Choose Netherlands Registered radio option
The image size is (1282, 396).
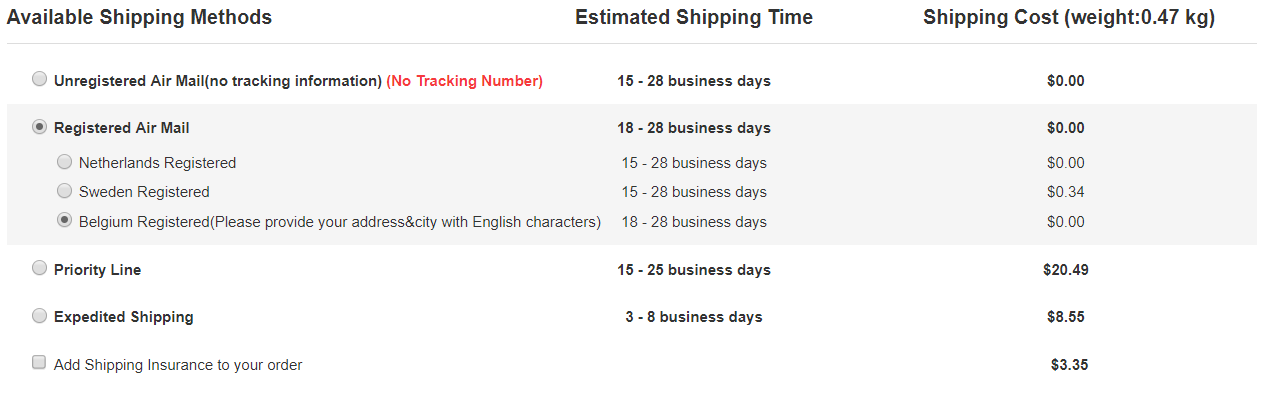click(x=64, y=161)
